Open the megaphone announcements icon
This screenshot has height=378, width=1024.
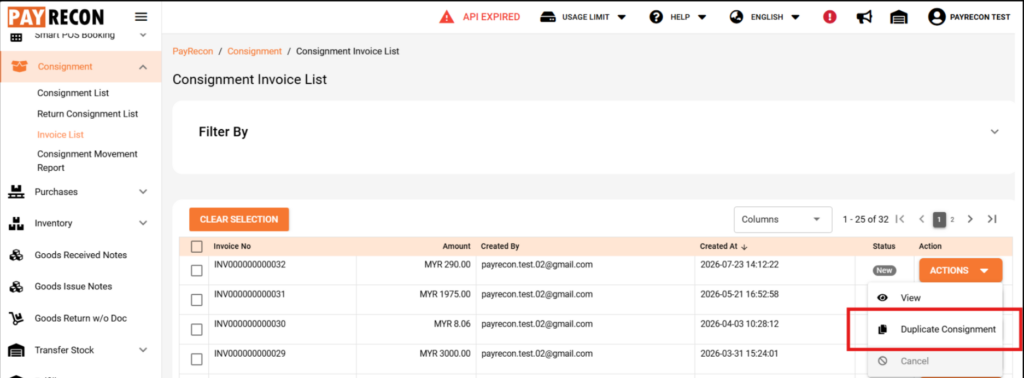(x=864, y=18)
